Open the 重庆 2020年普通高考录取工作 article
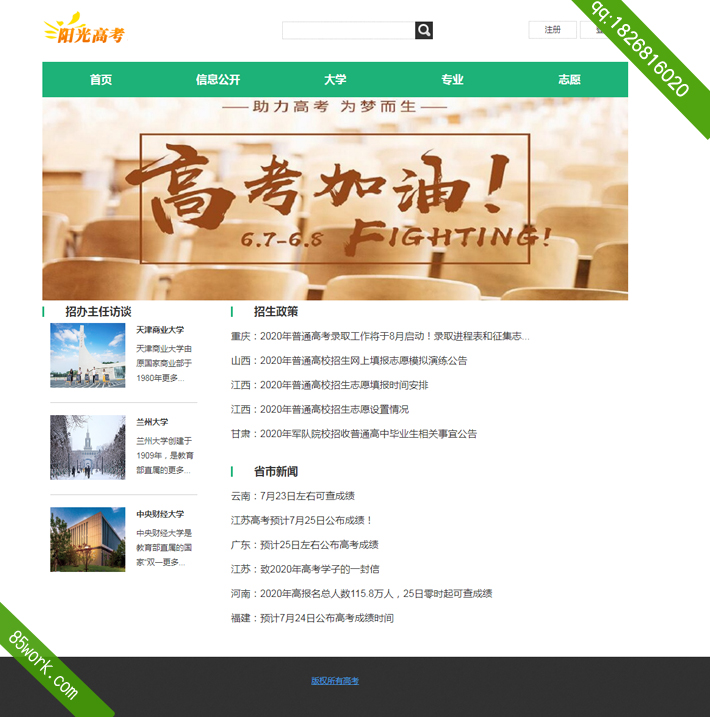Viewport: 710px width, 717px height. click(380, 336)
